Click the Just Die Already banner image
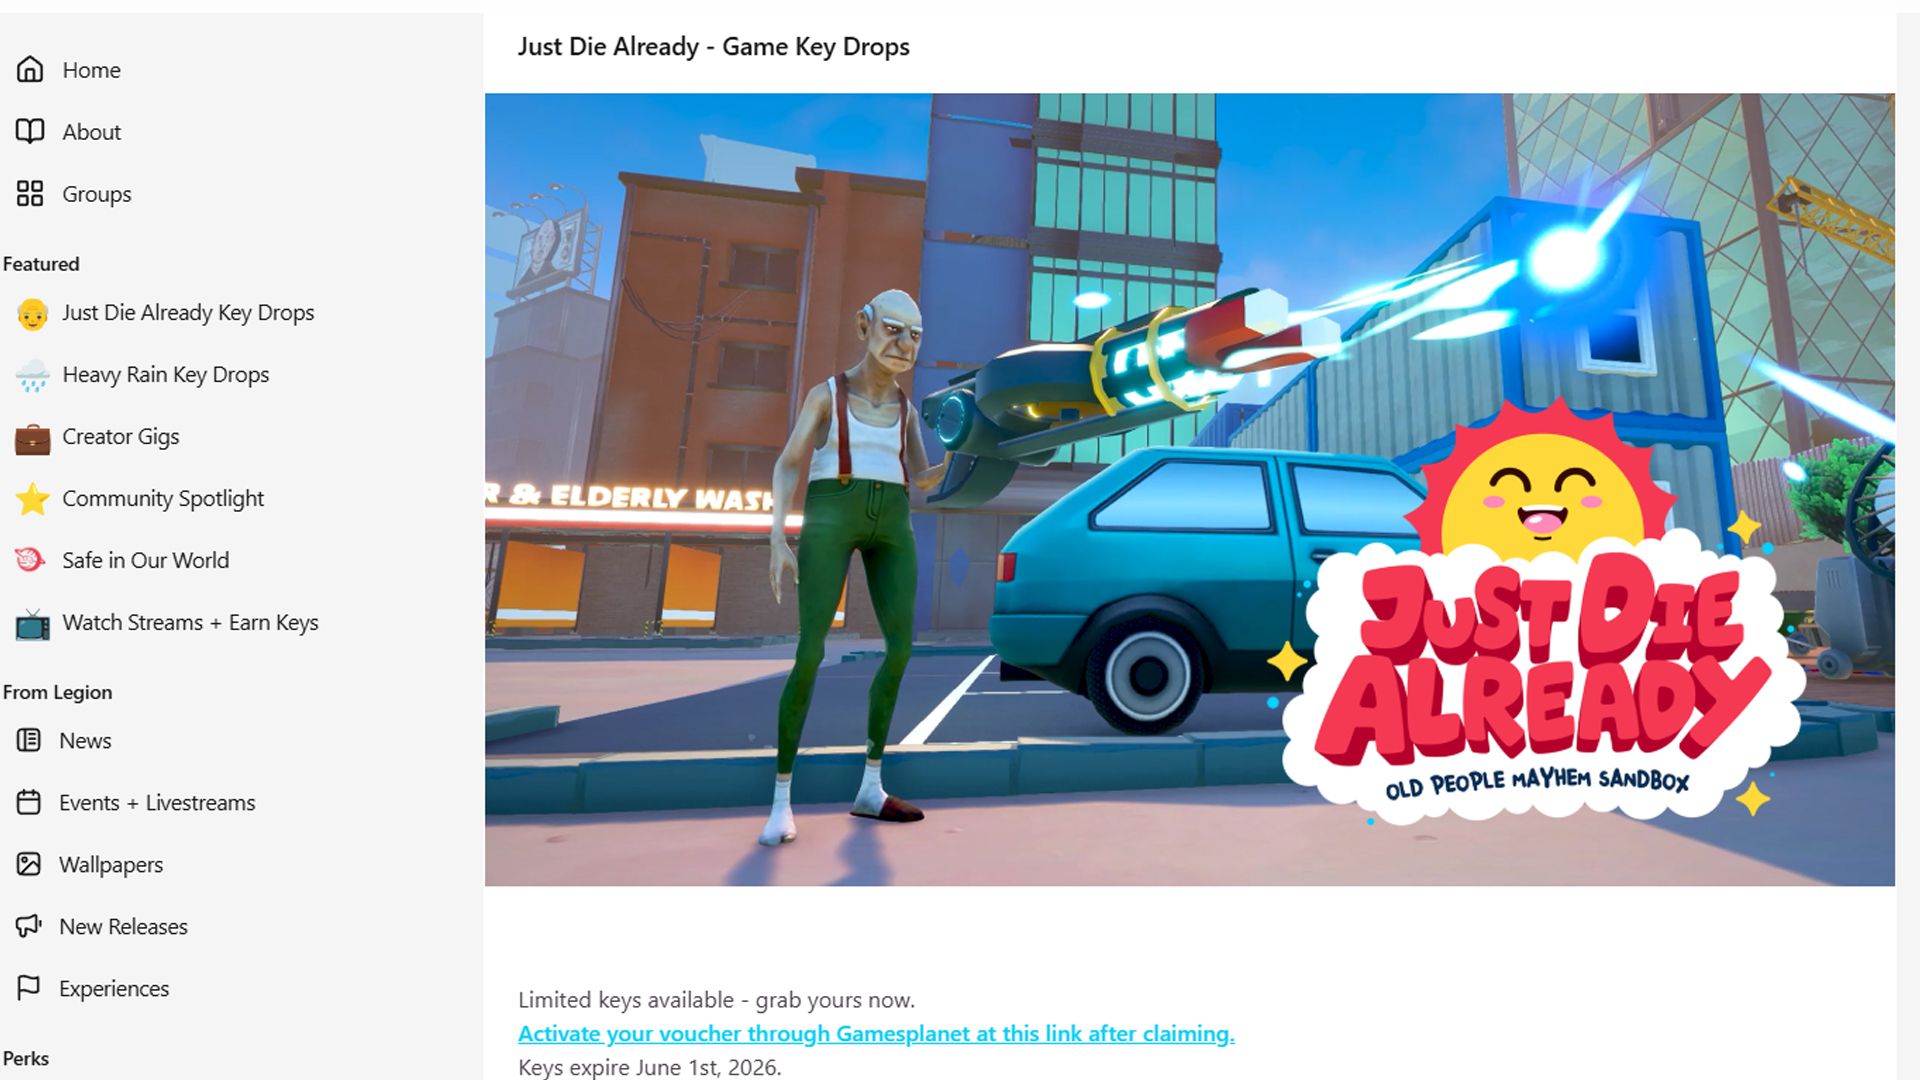1920x1080 pixels. pos(1189,489)
